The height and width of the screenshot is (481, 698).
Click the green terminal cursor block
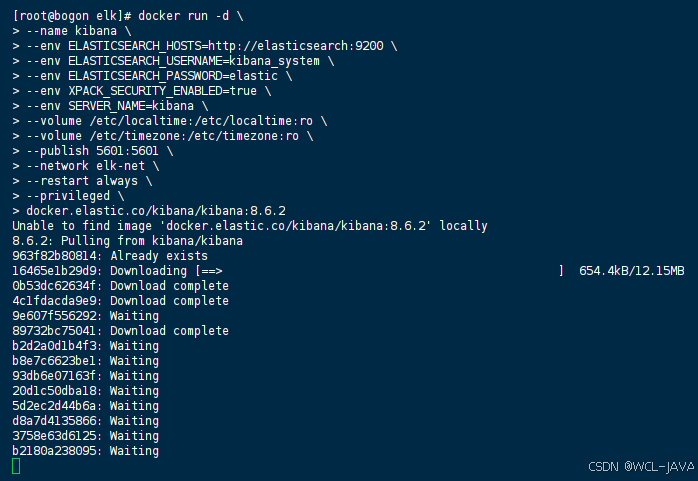point(16,466)
